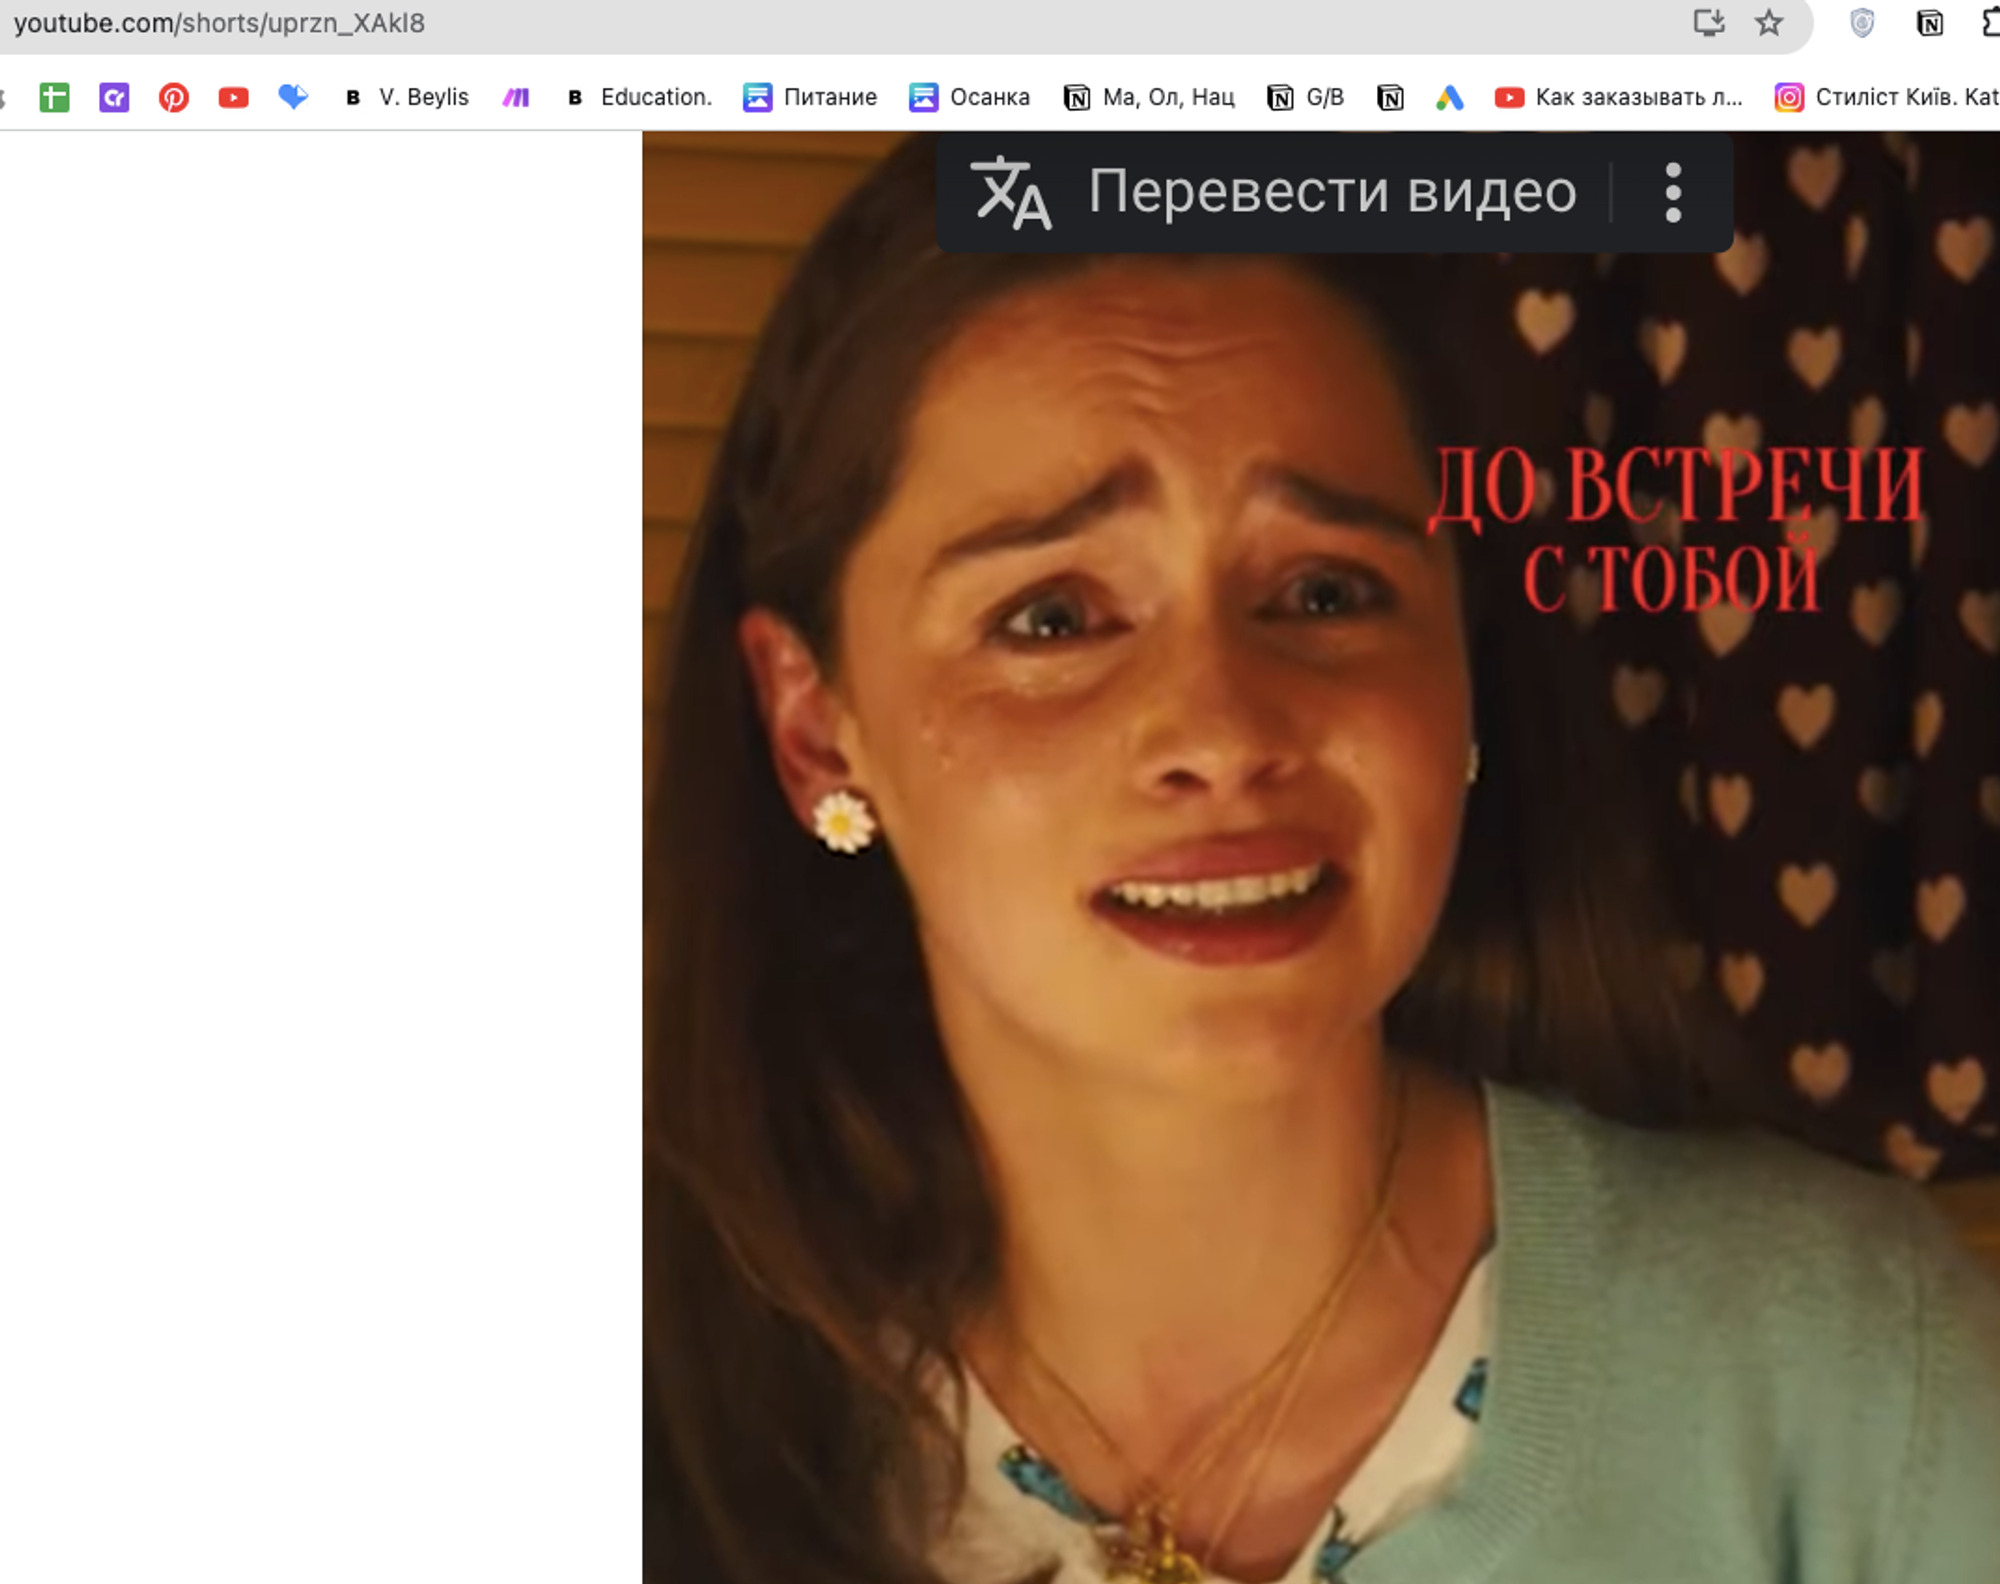Screen dimensions: 2000x1584
Task: Click the translate icon in video popup
Action: [x=1011, y=193]
